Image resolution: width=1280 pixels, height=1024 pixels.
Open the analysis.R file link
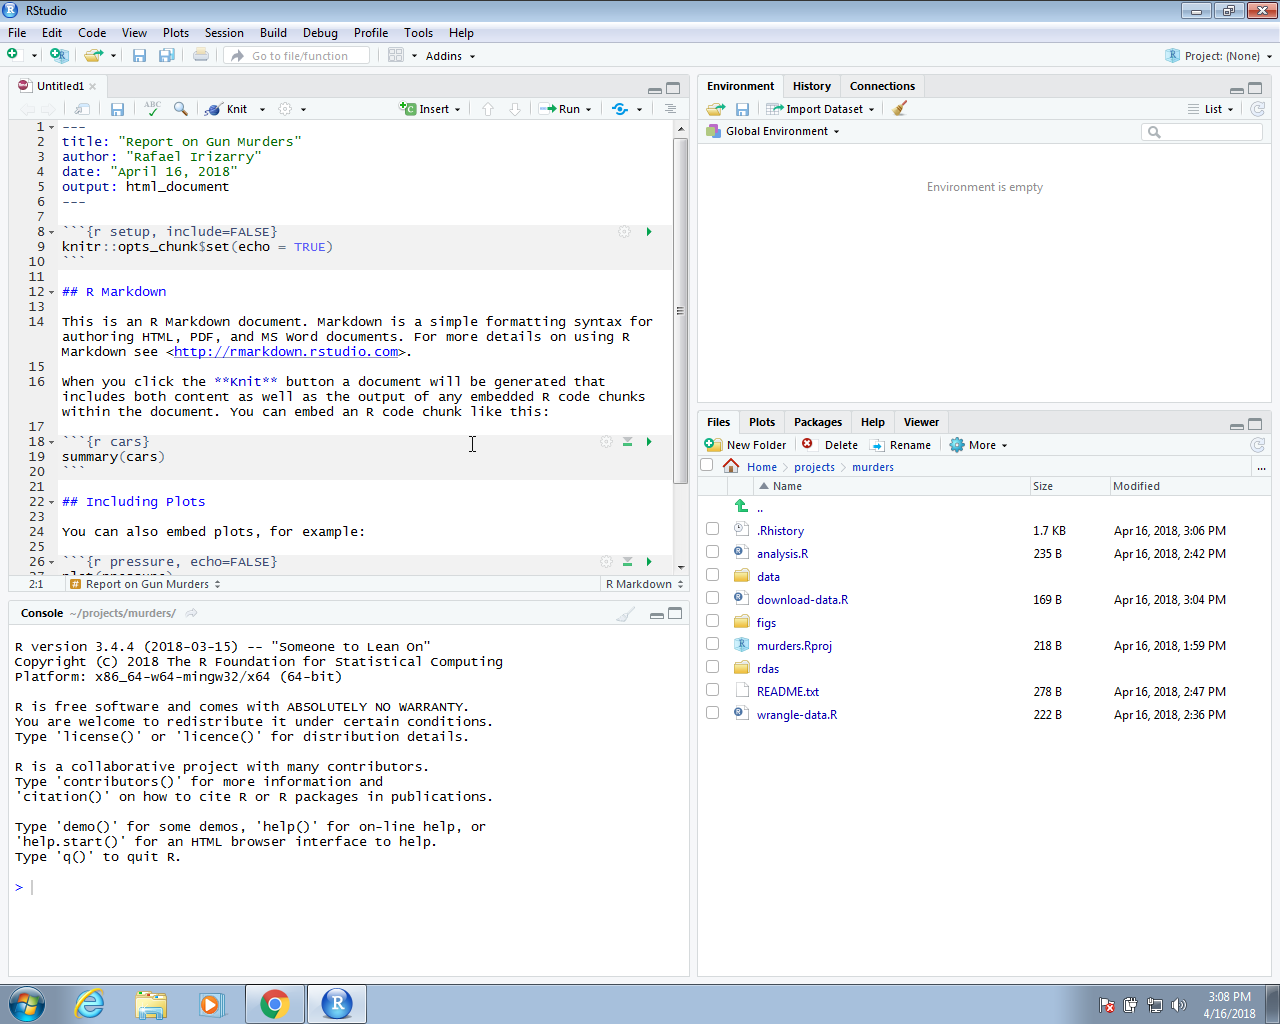(782, 554)
